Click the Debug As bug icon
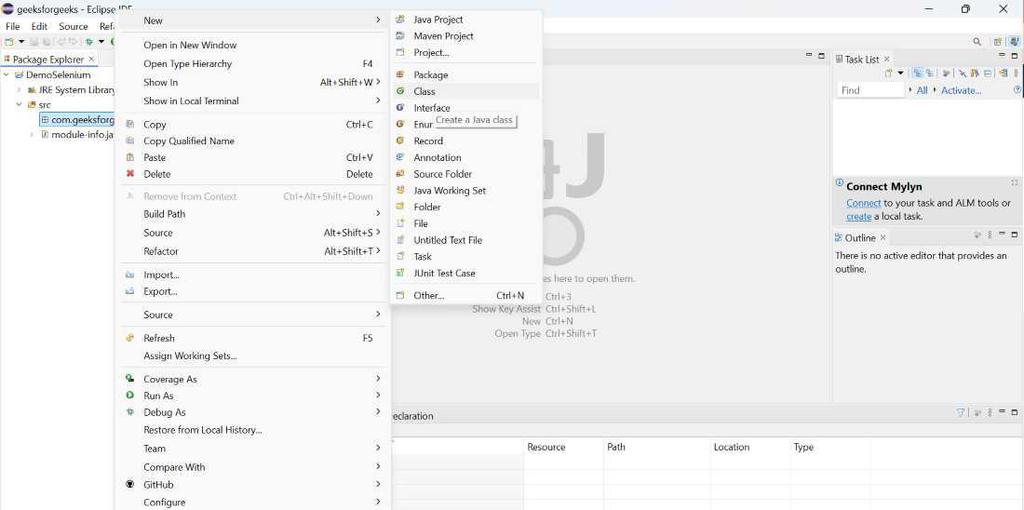 pyautogui.click(x=130, y=413)
